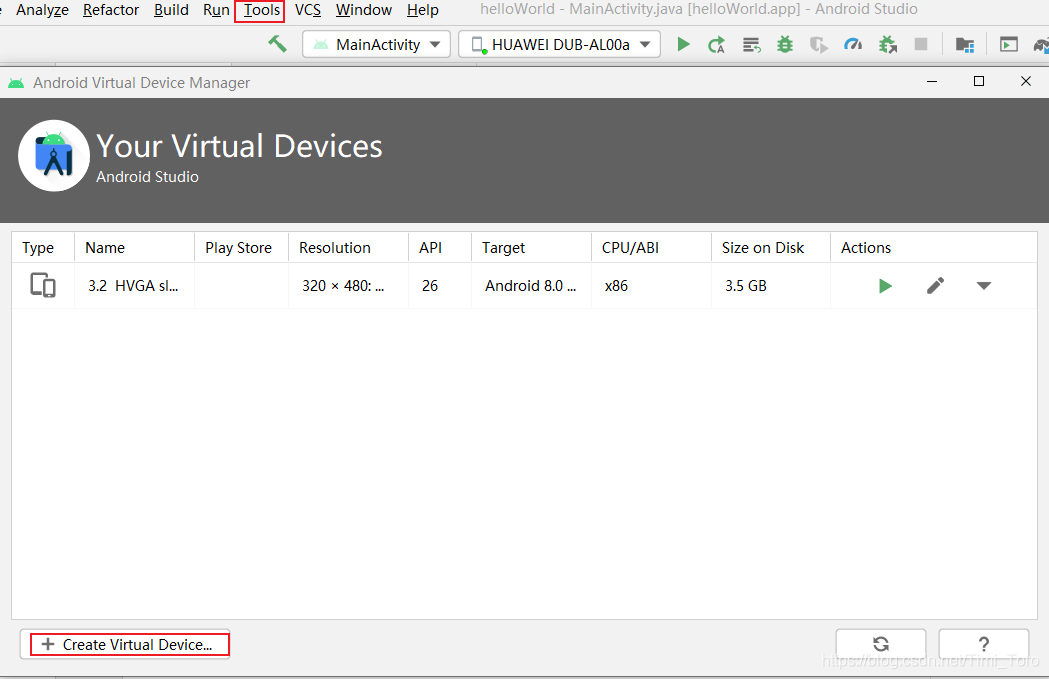
Task: Maximize the Android Virtual Device Manager window
Action: tap(979, 82)
